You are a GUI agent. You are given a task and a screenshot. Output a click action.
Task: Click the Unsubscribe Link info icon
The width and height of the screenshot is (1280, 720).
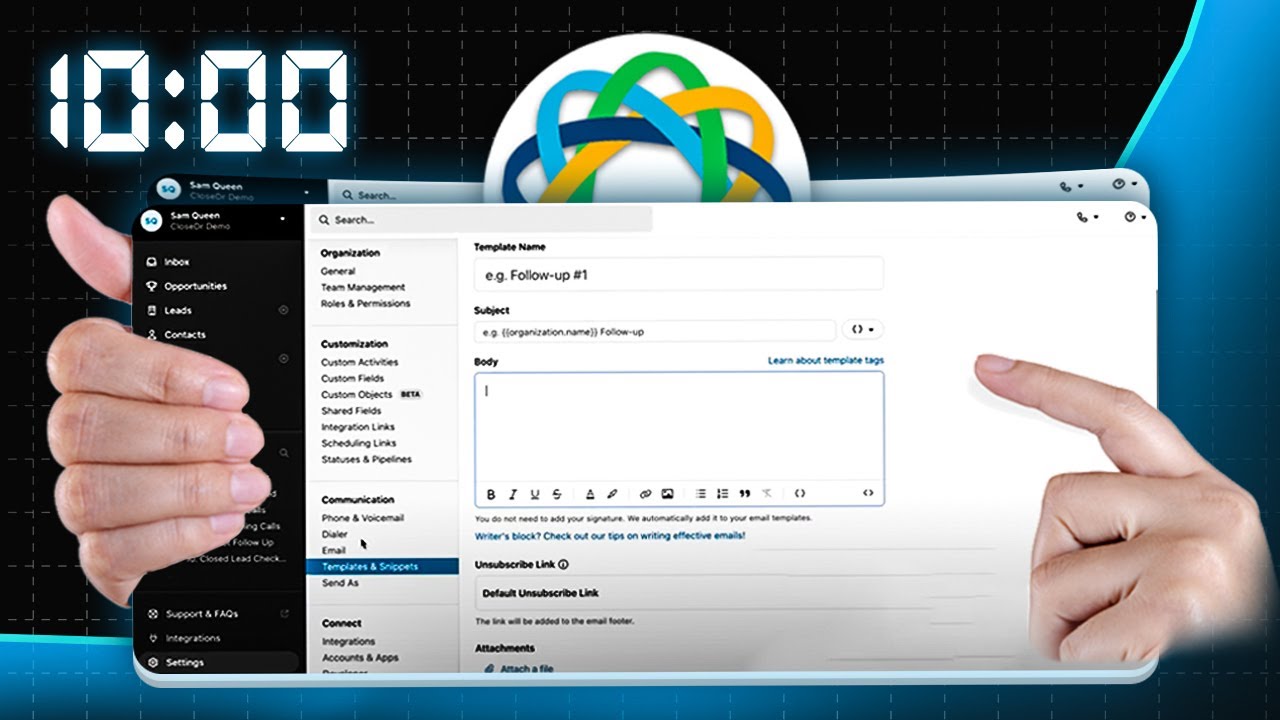pos(564,565)
